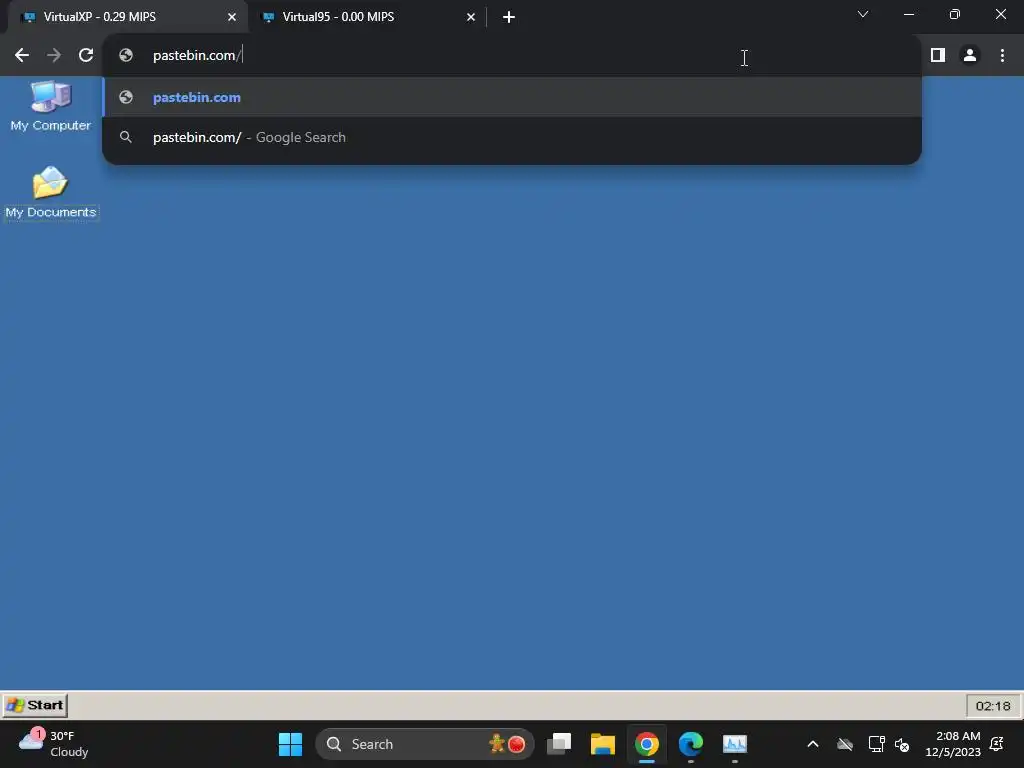This screenshot has height=768, width=1024.
Task: Click the muted volume tray icon
Action: click(x=902, y=744)
